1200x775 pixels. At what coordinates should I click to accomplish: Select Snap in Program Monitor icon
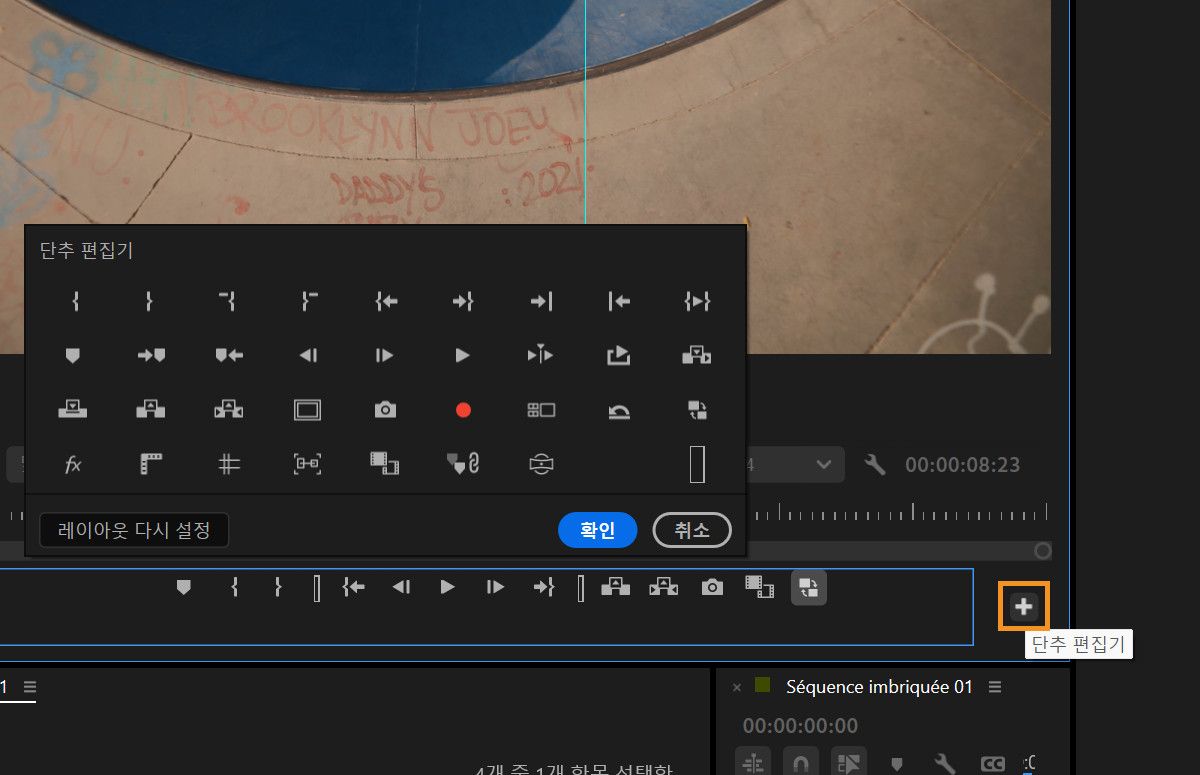click(307, 464)
